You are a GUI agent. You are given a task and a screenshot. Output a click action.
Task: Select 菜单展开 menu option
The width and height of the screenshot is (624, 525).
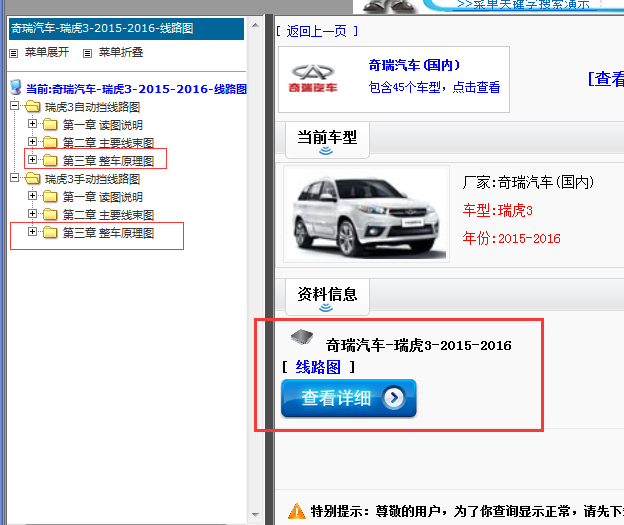pos(47,52)
